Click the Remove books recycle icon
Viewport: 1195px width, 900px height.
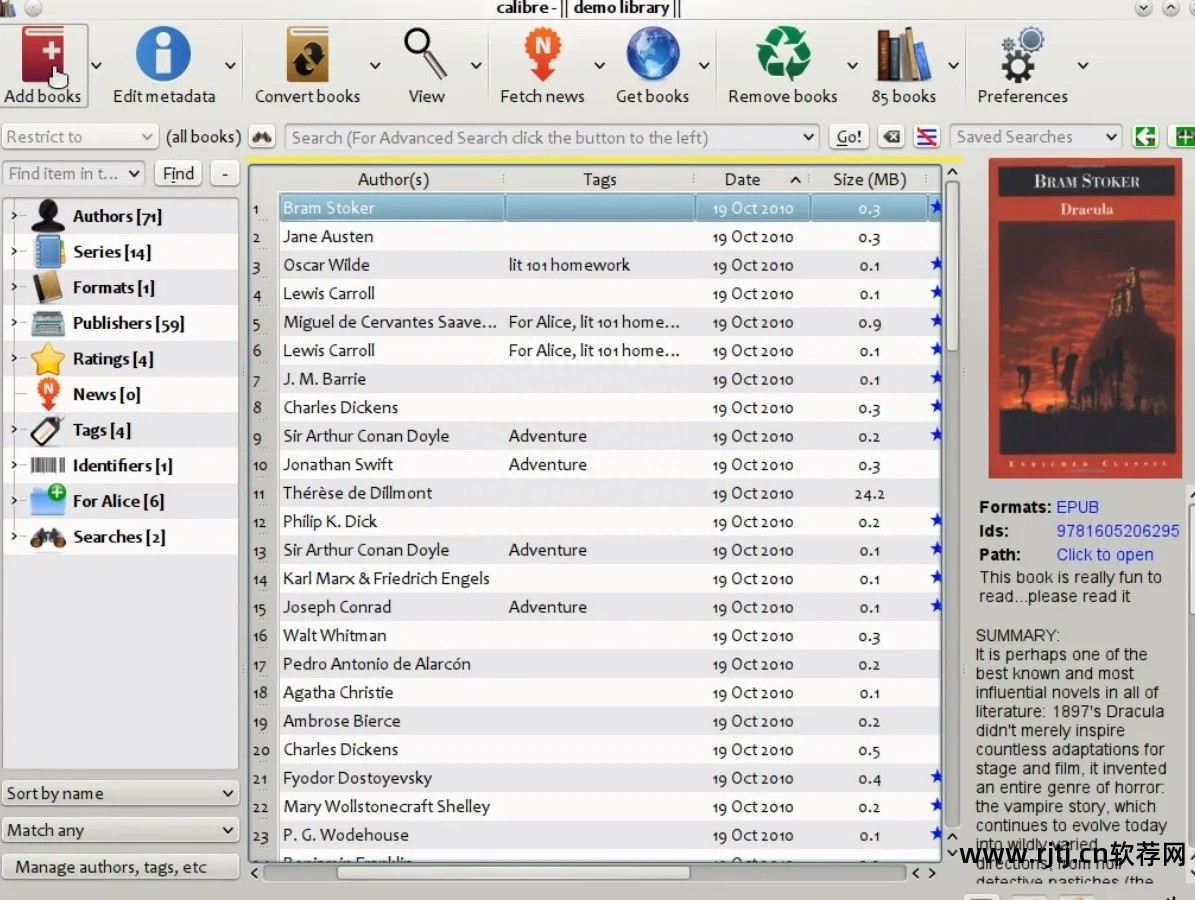click(x=782, y=56)
